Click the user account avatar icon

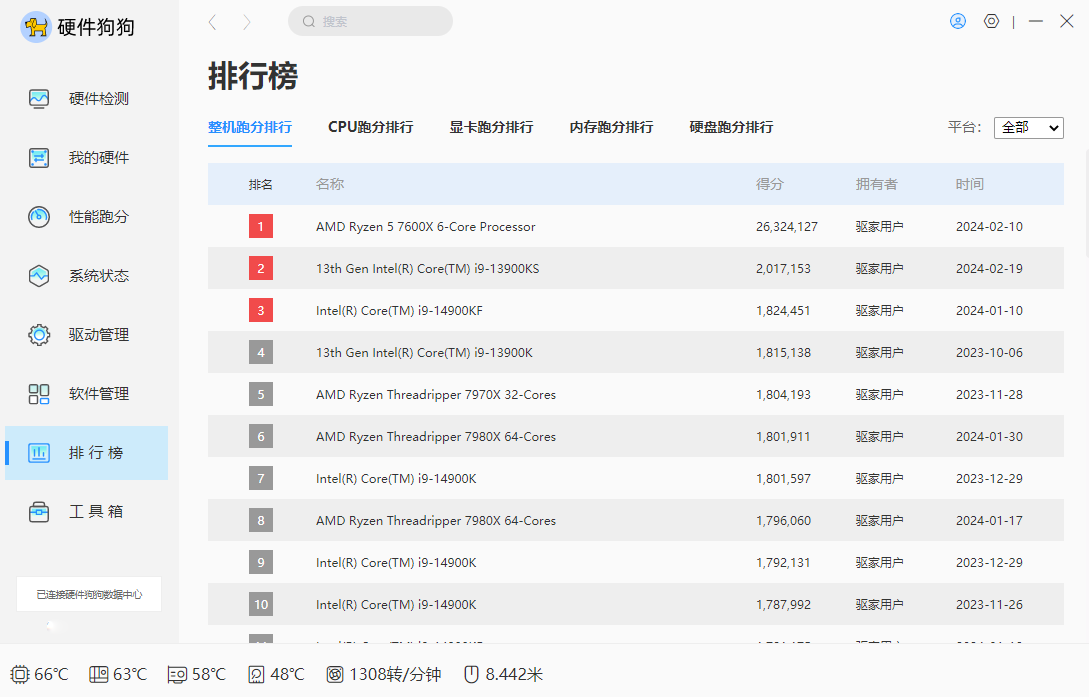tap(958, 21)
